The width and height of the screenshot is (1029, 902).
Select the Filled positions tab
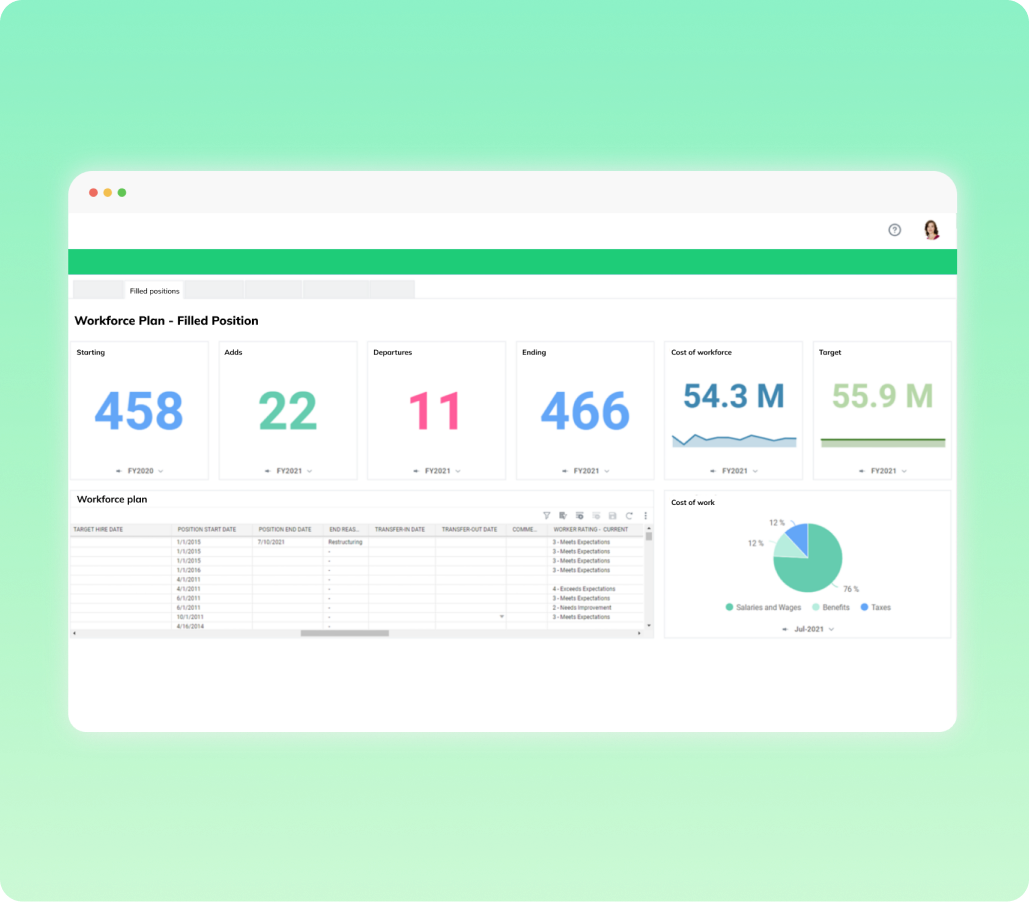(x=154, y=290)
